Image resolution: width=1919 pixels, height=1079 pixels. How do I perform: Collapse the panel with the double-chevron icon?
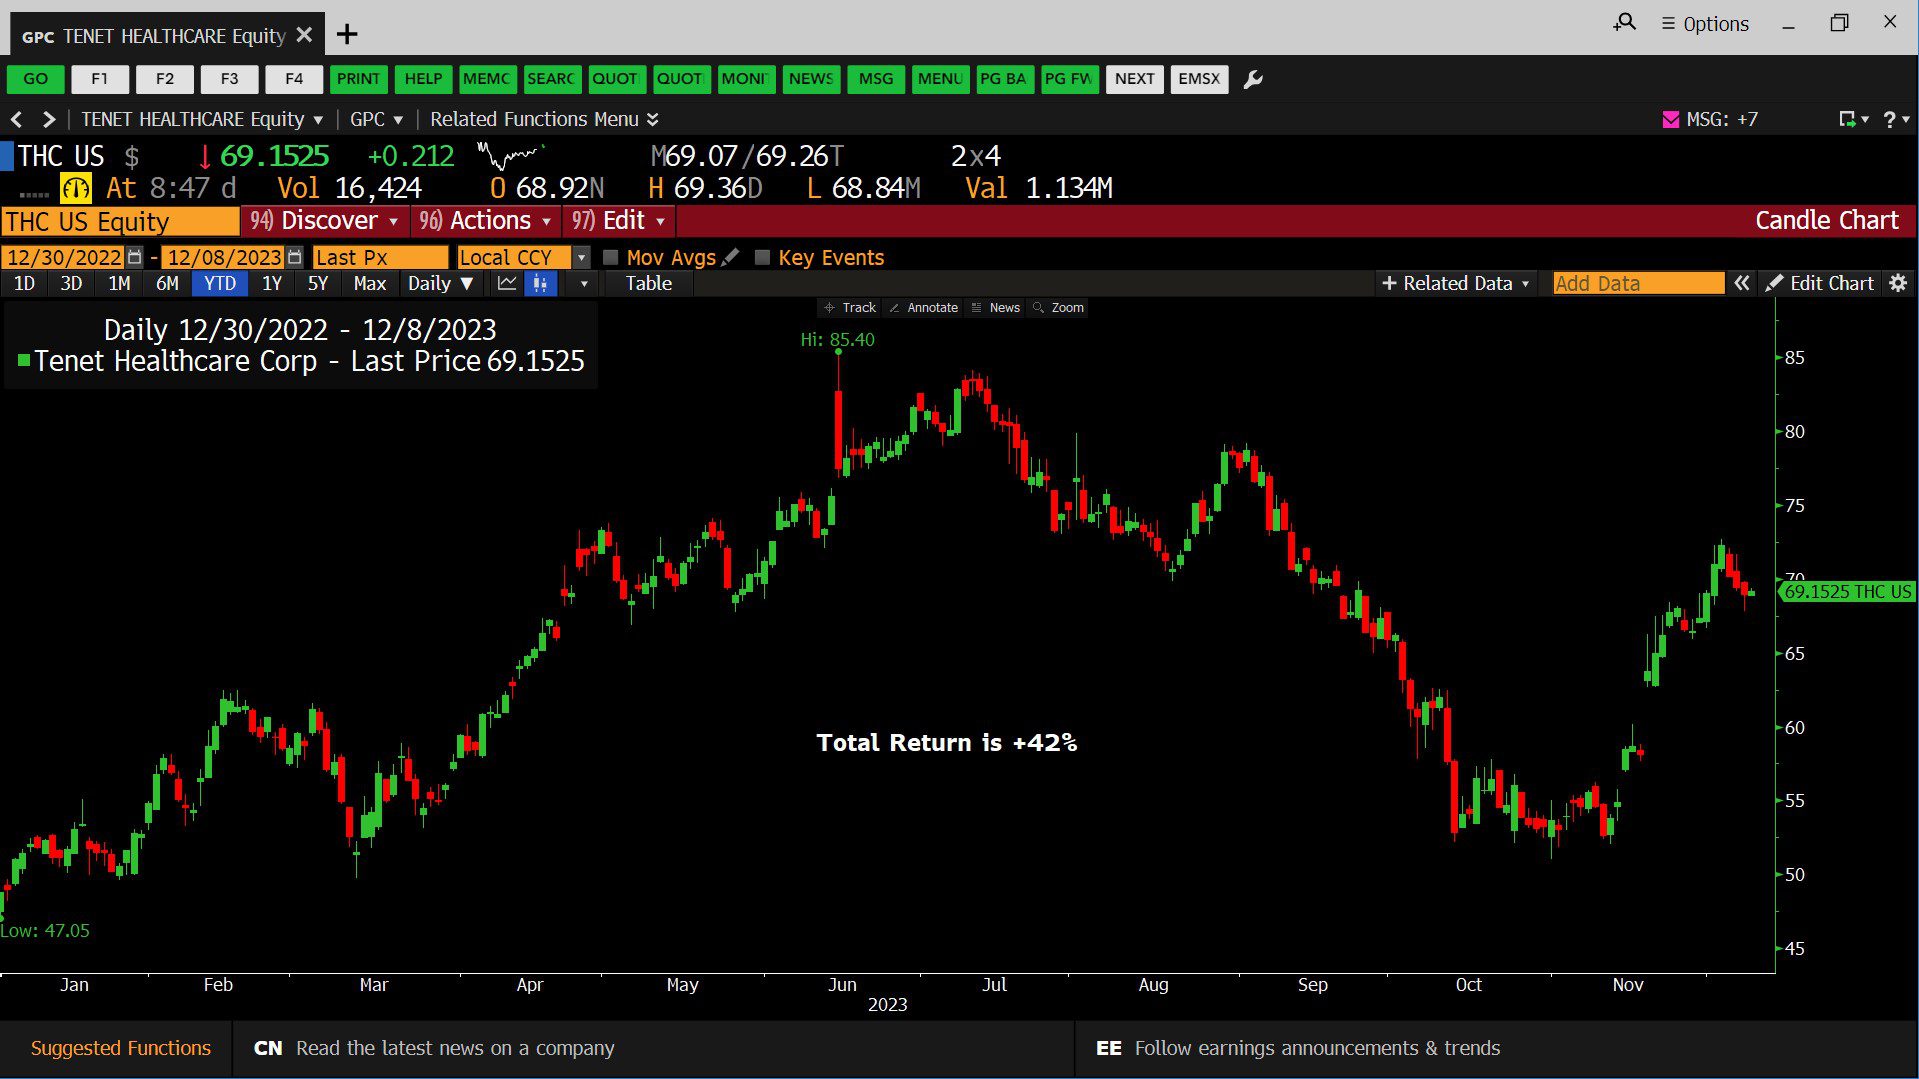click(x=1741, y=283)
